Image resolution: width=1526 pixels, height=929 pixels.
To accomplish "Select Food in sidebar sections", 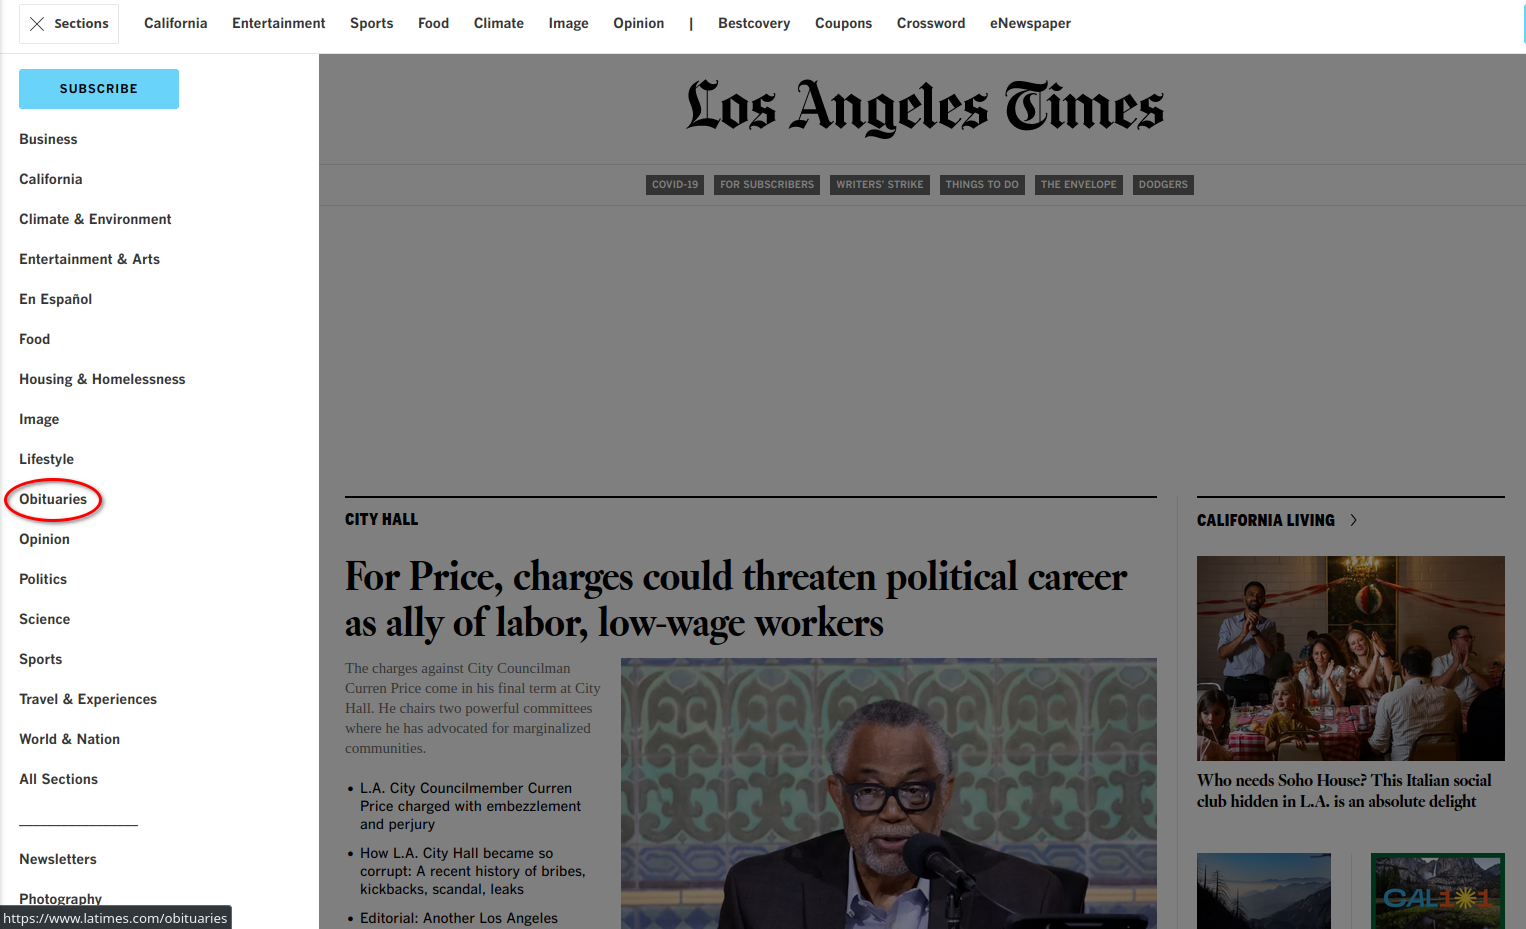I will (35, 339).
